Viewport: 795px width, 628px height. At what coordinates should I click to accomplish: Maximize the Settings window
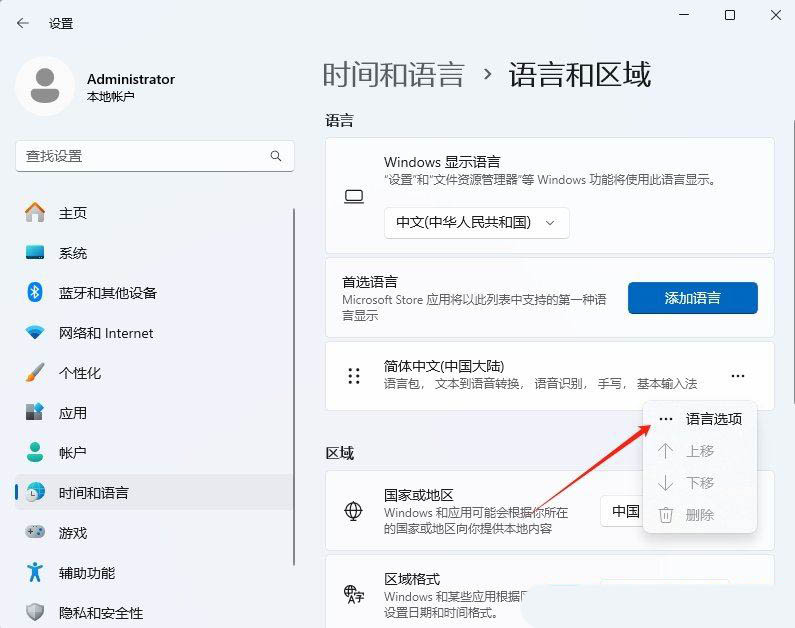coord(730,15)
